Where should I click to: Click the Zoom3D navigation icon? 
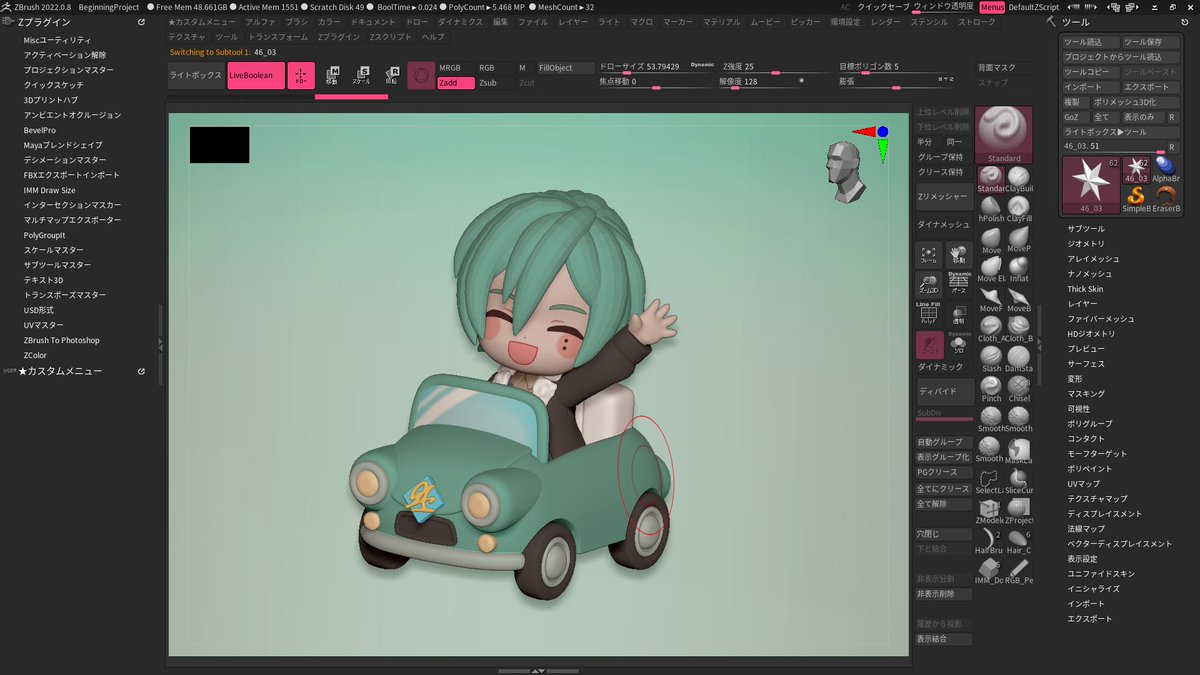tap(929, 284)
